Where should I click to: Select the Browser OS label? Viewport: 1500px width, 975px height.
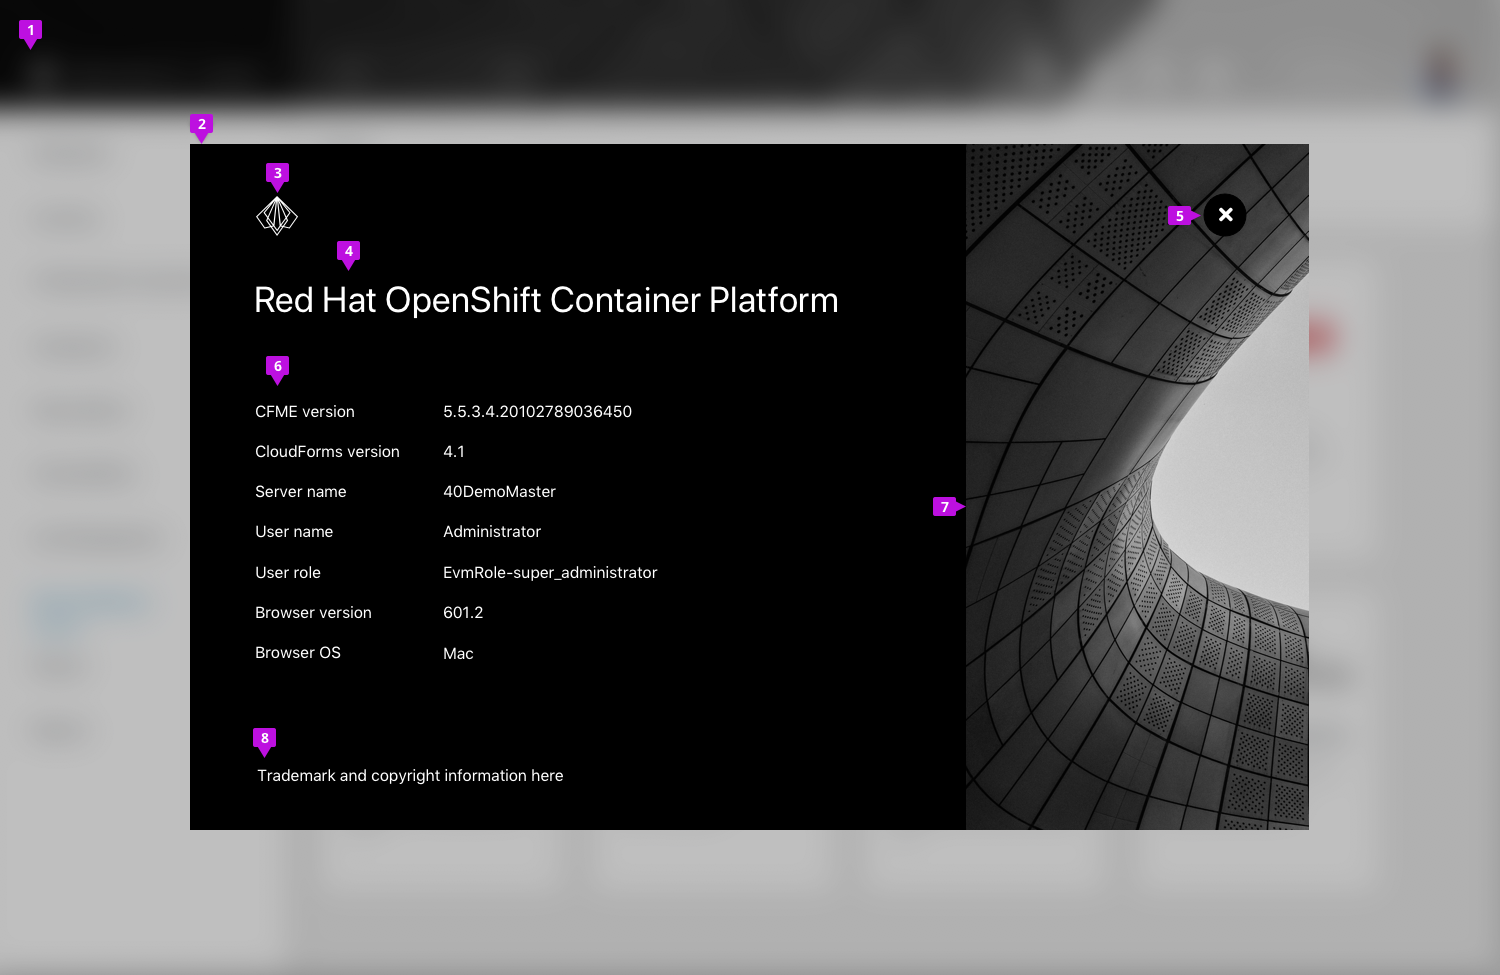pyautogui.click(x=298, y=653)
